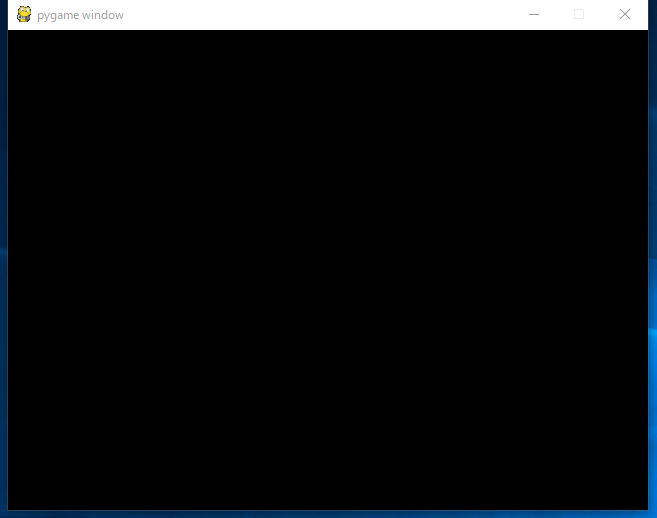Close the pygame window

click(625, 14)
